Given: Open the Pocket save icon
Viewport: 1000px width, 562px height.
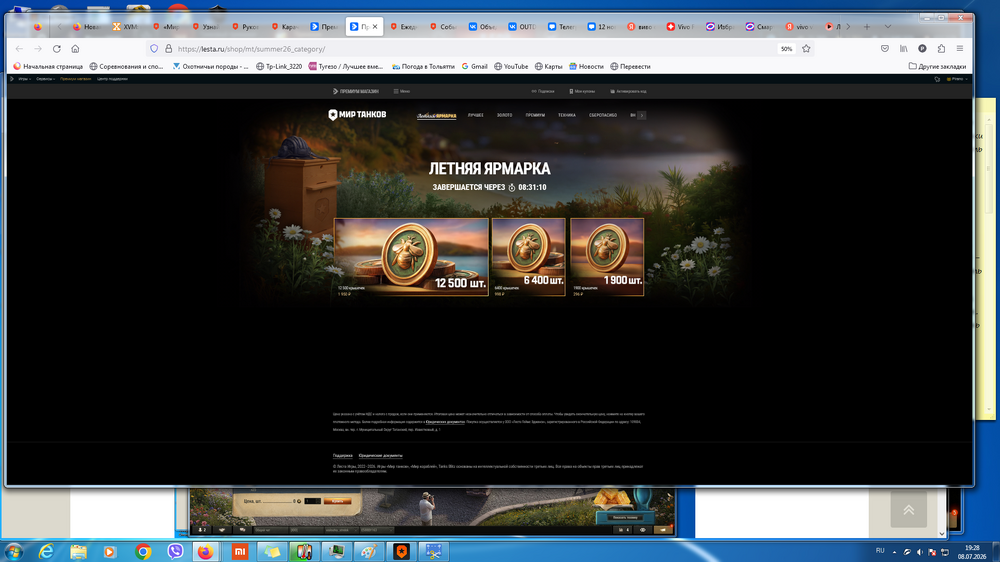Looking at the screenshot, I should click(x=885, y=48).
